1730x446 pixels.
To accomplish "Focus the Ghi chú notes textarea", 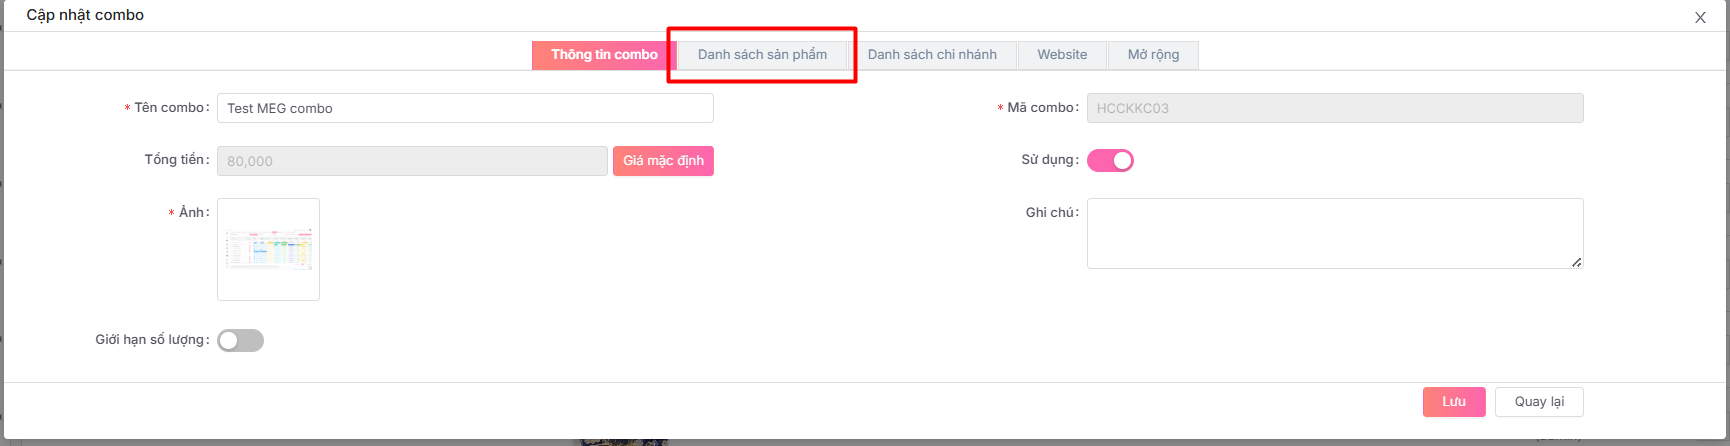I will coord(1334,233).
